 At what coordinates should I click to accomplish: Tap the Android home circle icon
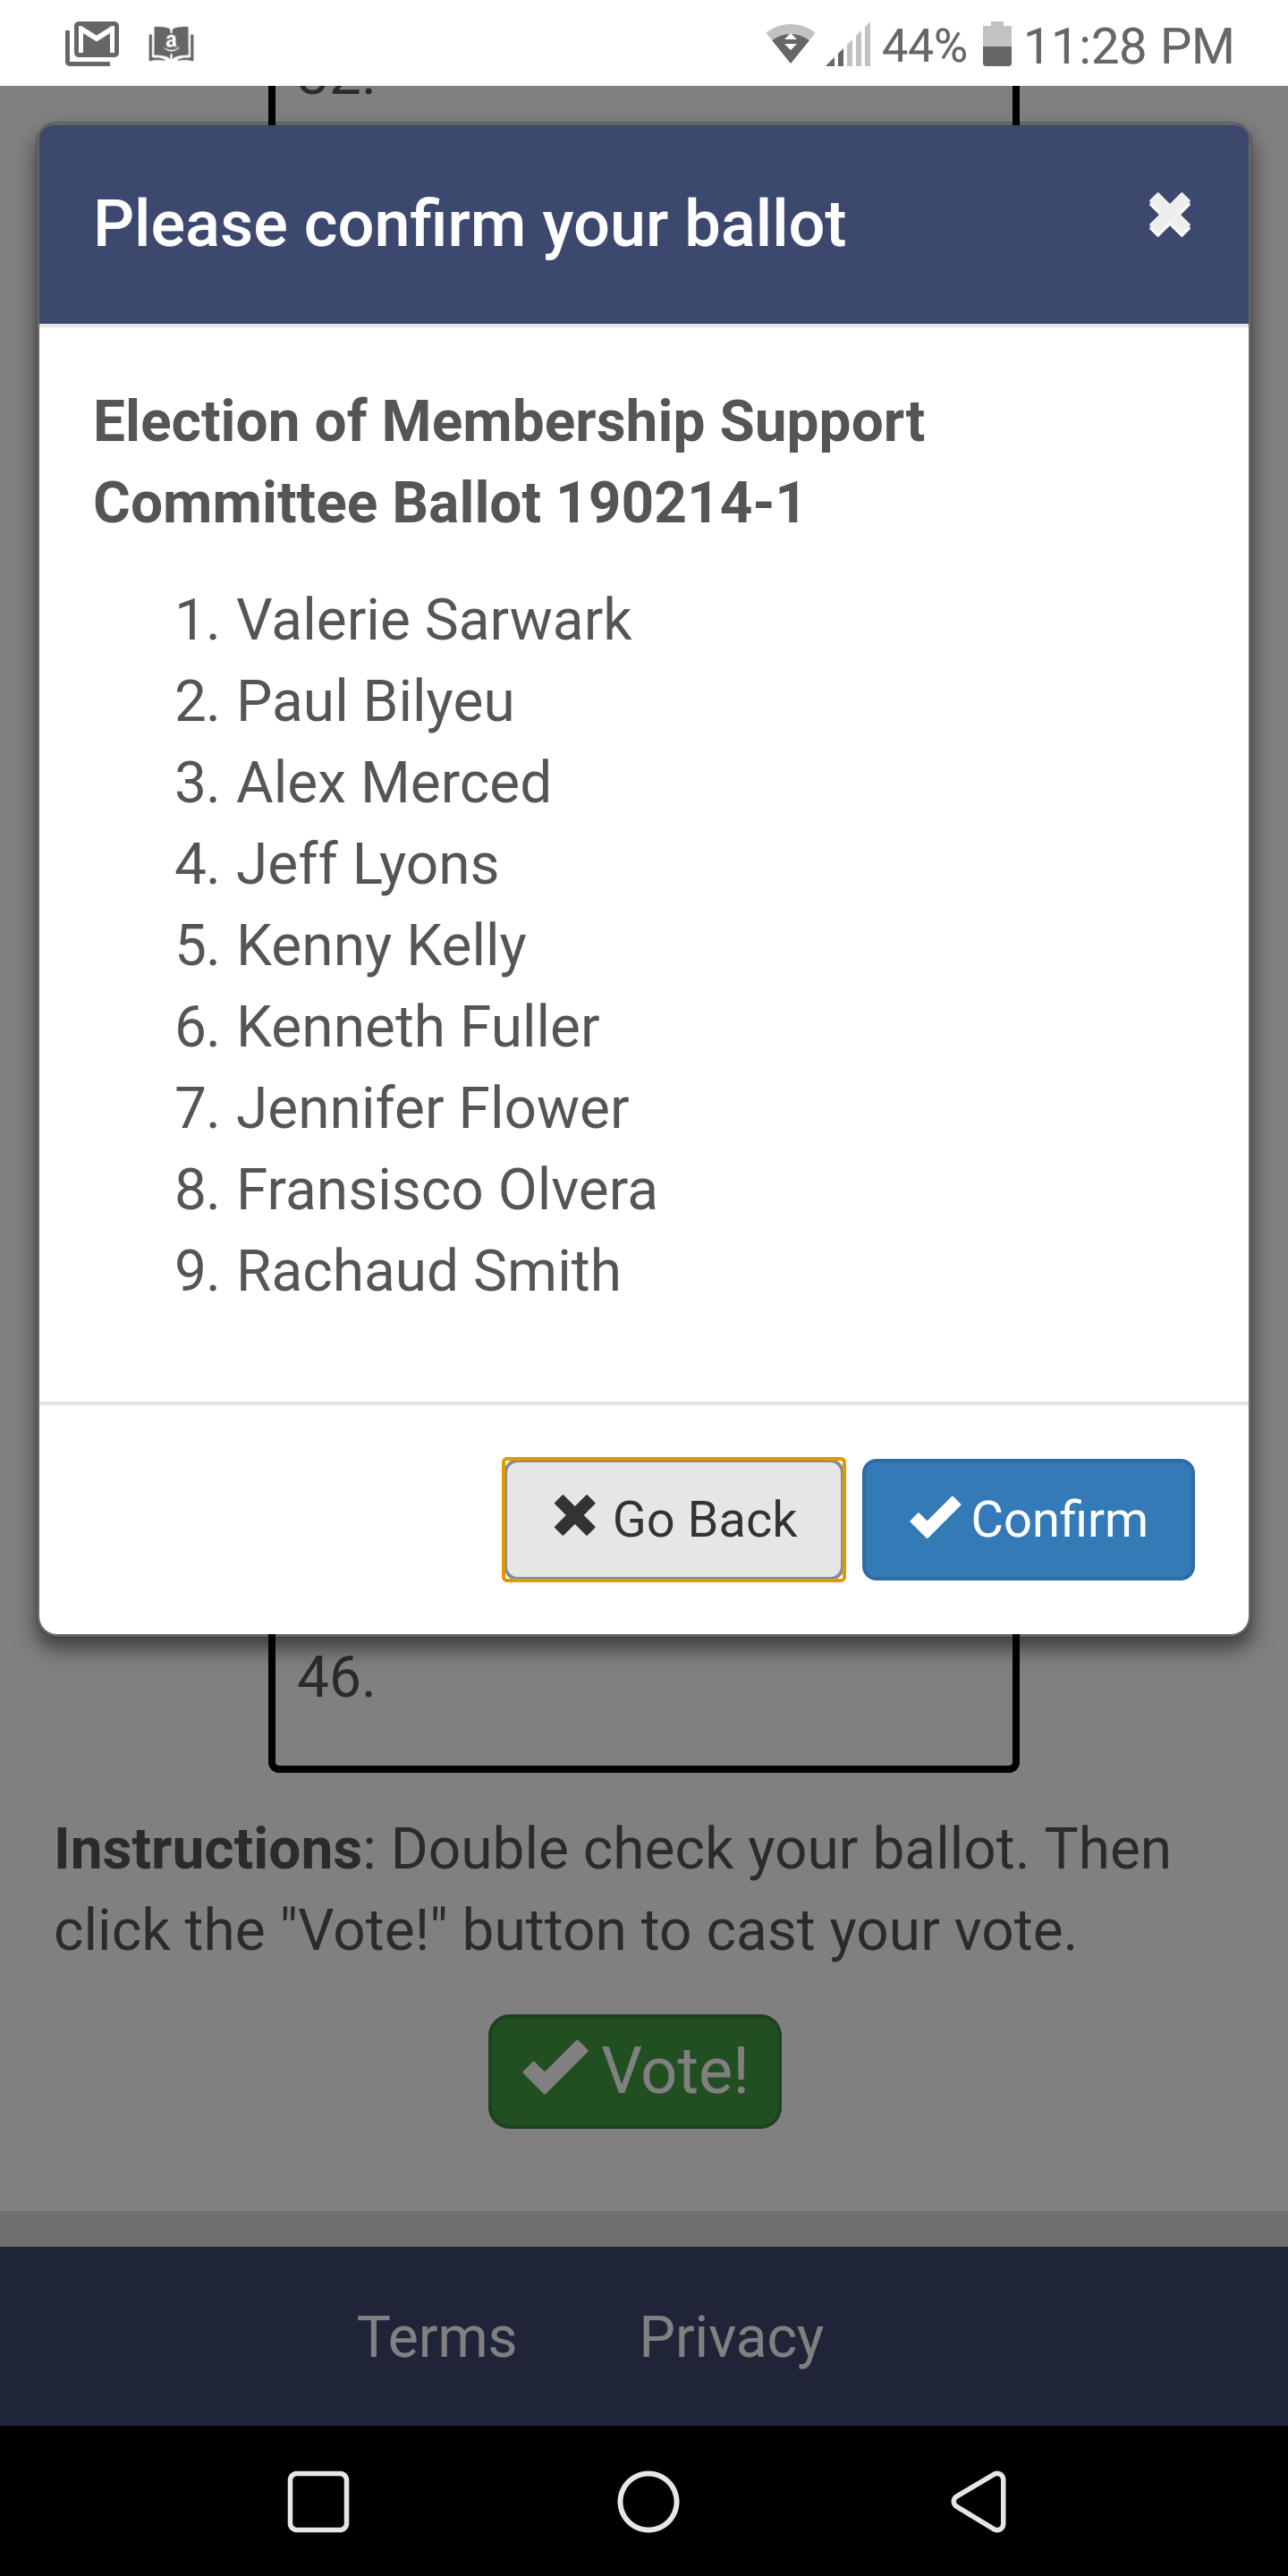[648, 2501]
